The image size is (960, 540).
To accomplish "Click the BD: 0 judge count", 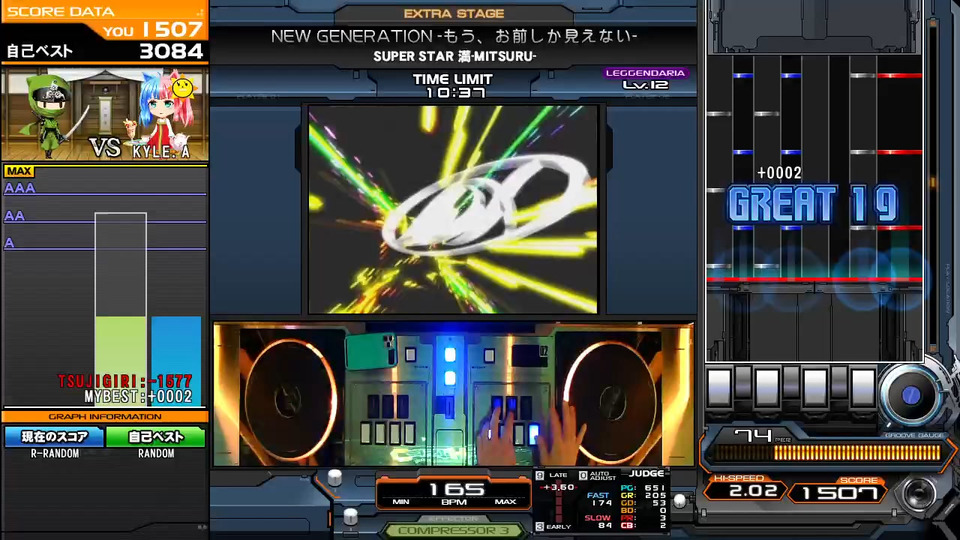I will coord(643,510).
